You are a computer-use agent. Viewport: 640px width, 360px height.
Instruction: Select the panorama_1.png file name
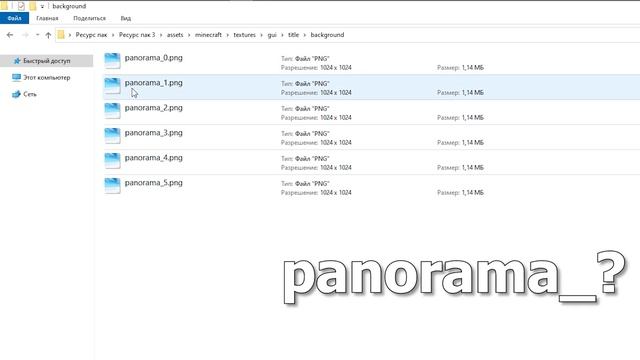[153, 83]
